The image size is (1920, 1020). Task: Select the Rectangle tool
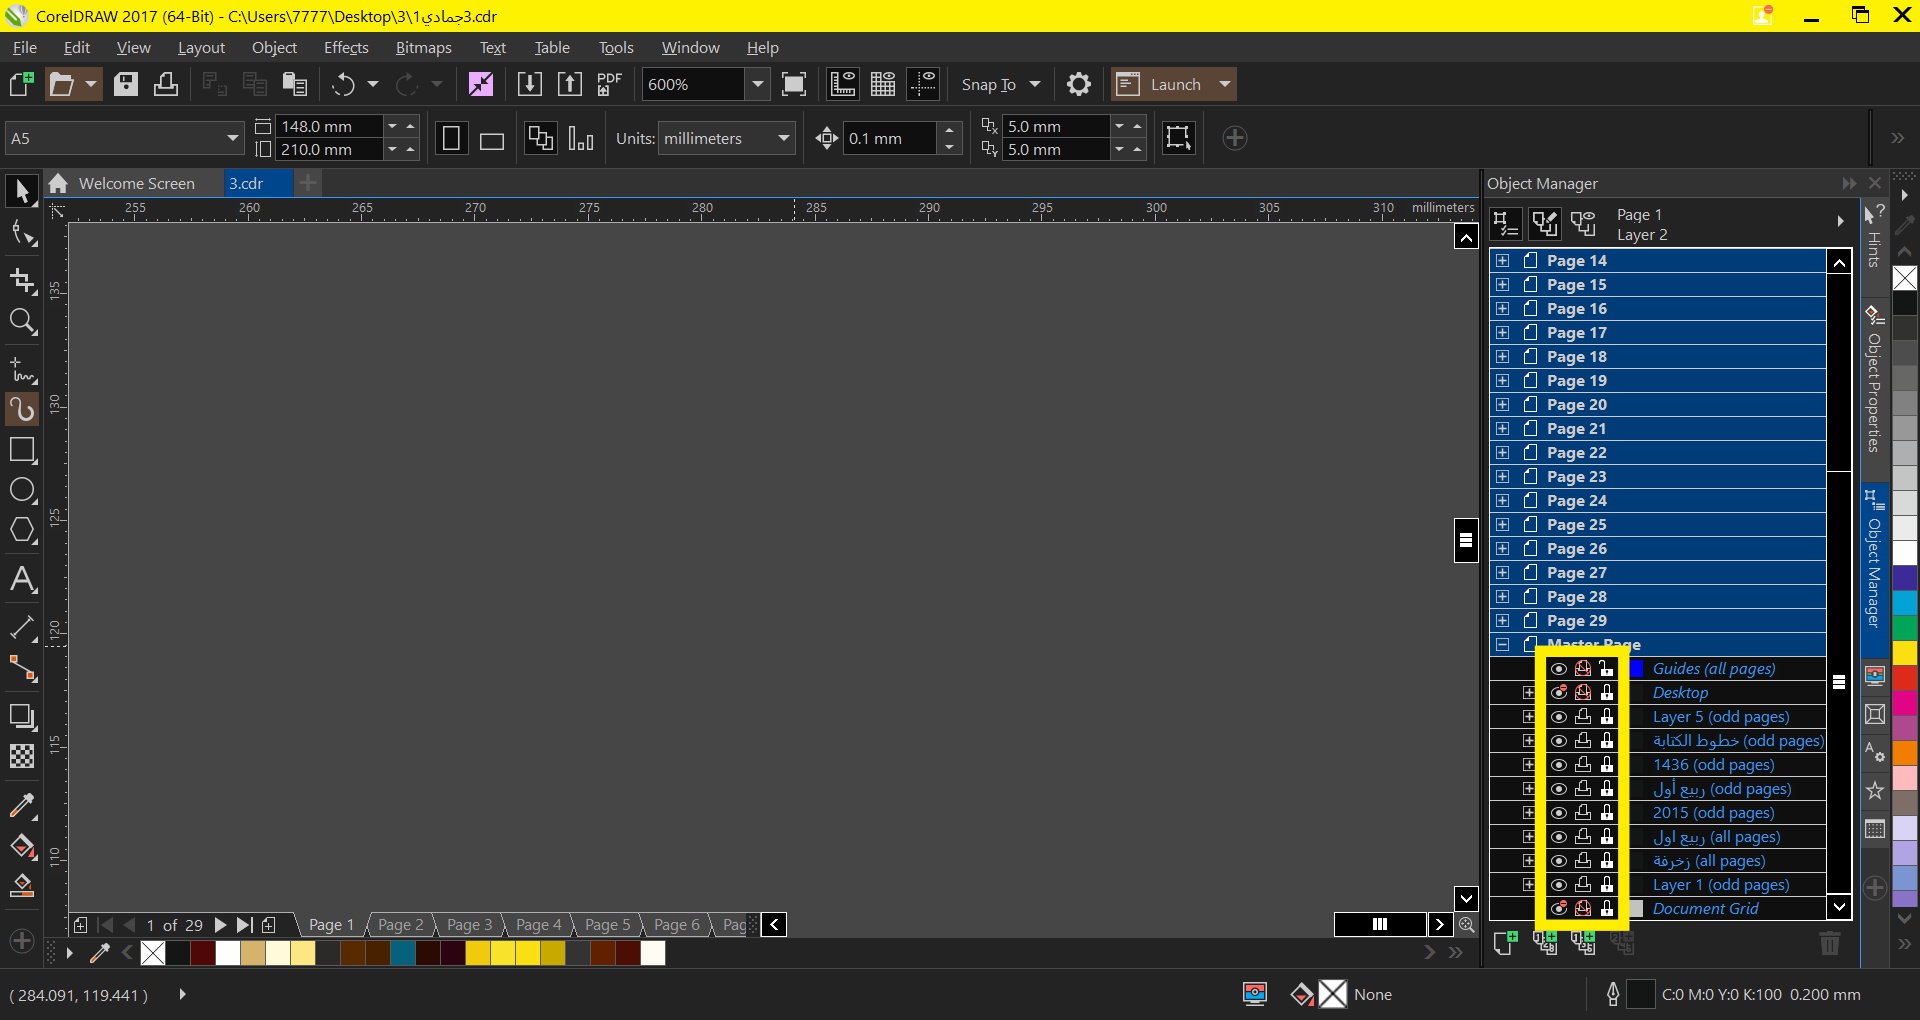coord(22,450)
